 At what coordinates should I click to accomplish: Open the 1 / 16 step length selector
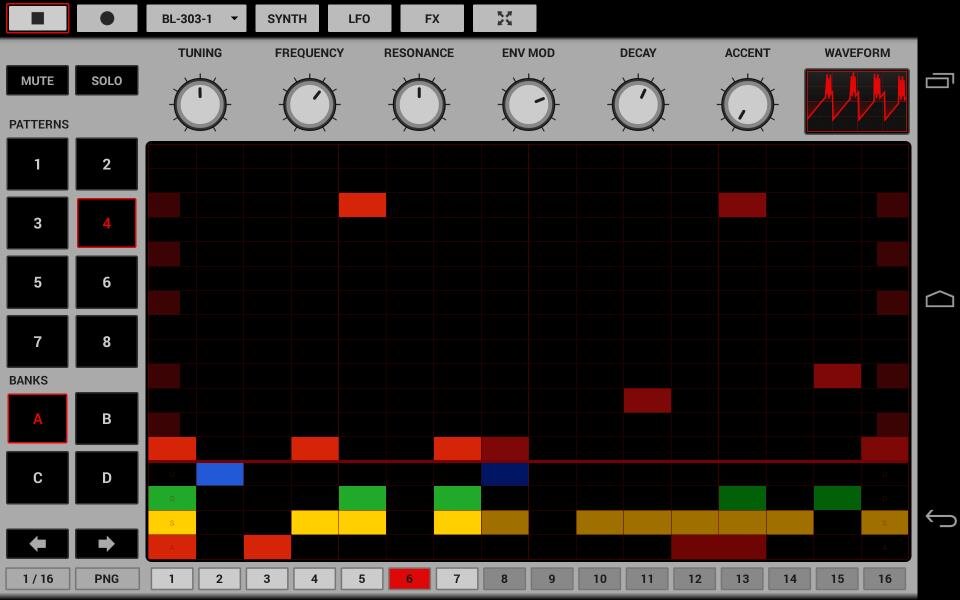coord(38,579)
